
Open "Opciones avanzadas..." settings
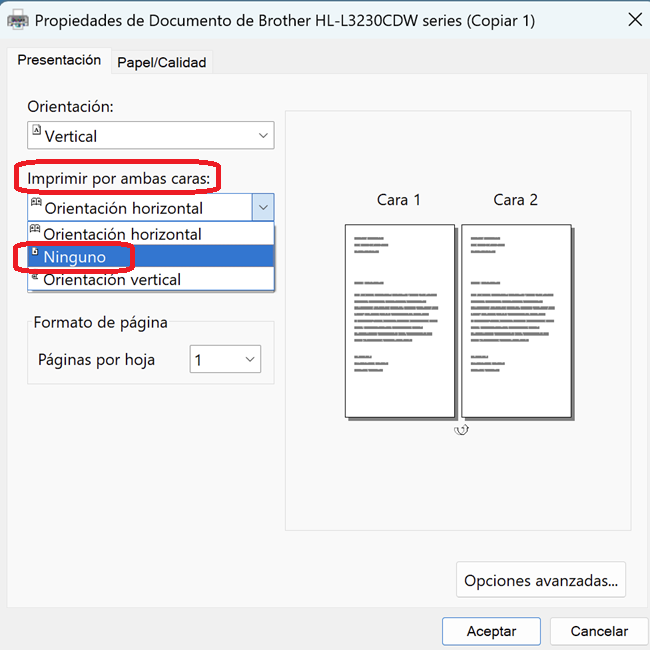(543, 579)
